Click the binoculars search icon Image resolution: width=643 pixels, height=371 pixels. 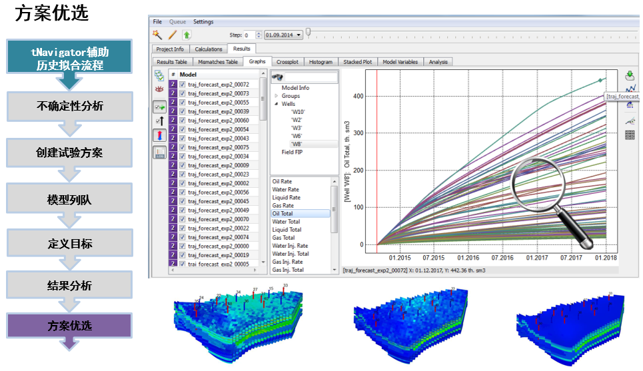coord(278,77)
